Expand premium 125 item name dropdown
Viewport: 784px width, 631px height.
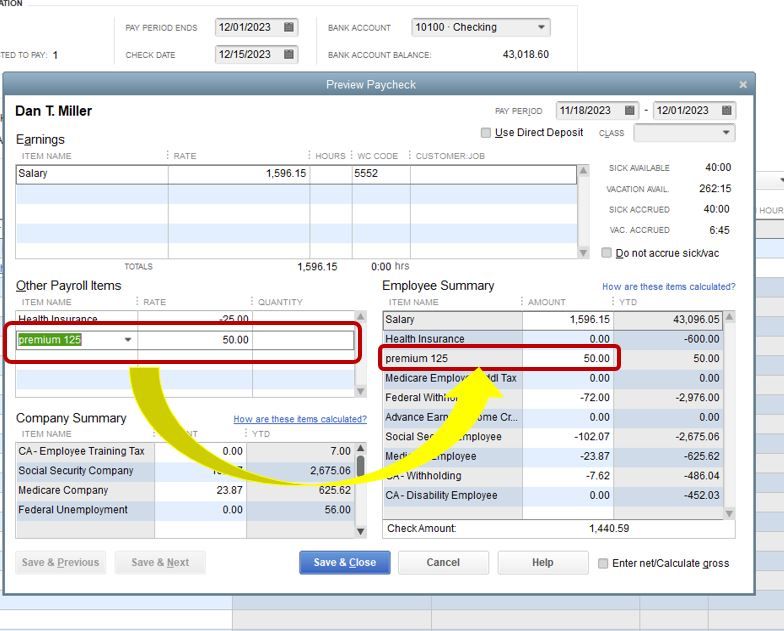pos(128,340)
